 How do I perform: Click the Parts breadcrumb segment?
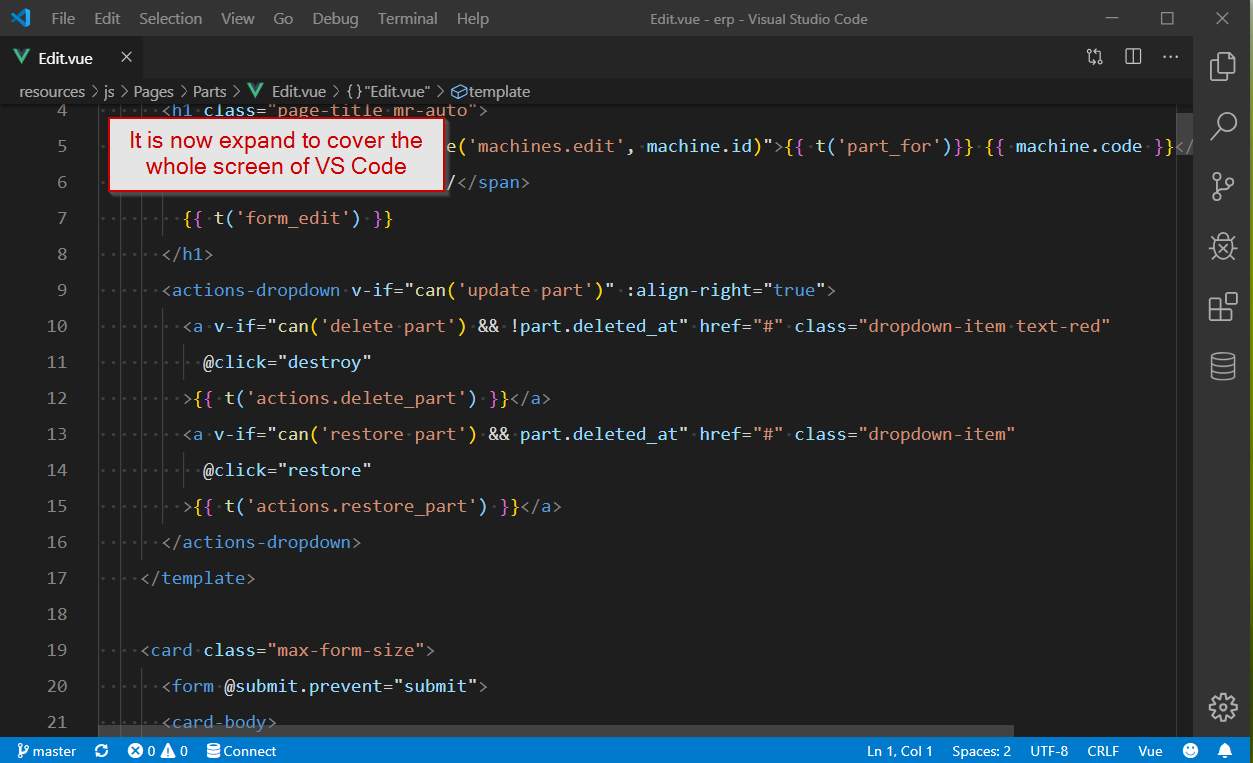click(x=210, y=91)
